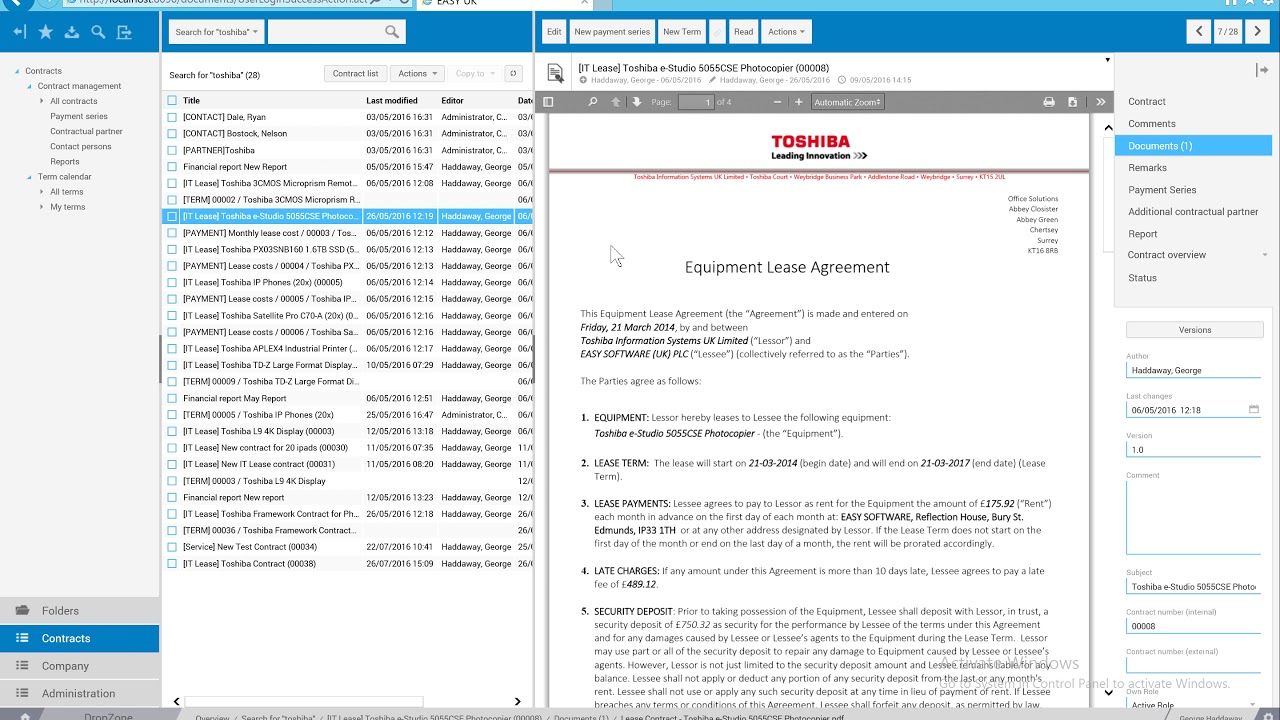Screen dimensions: 1280x720
Task: Print the PDF document
Action: coord(1049,102)
